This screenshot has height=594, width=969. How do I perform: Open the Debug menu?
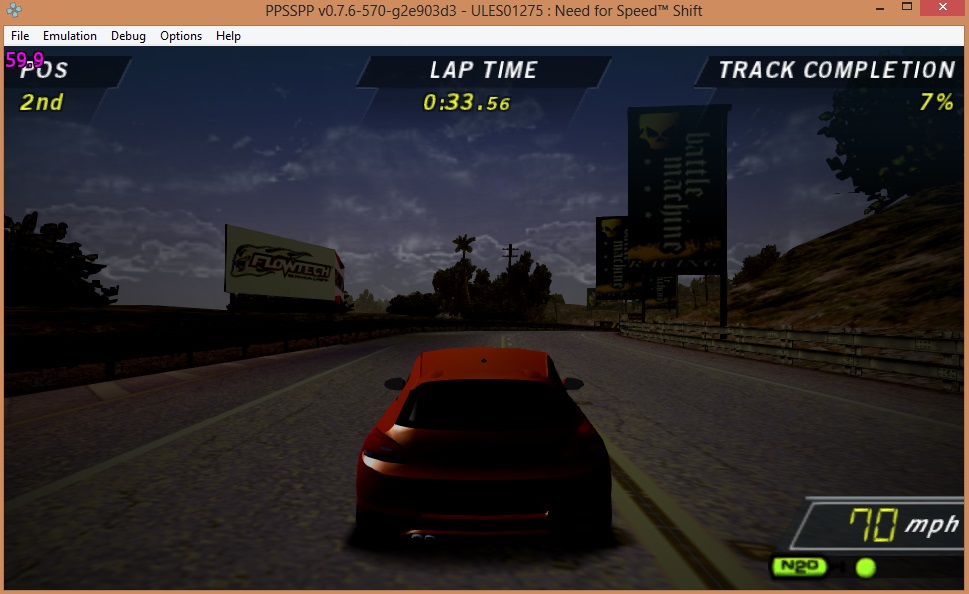(x=128, y=36)
